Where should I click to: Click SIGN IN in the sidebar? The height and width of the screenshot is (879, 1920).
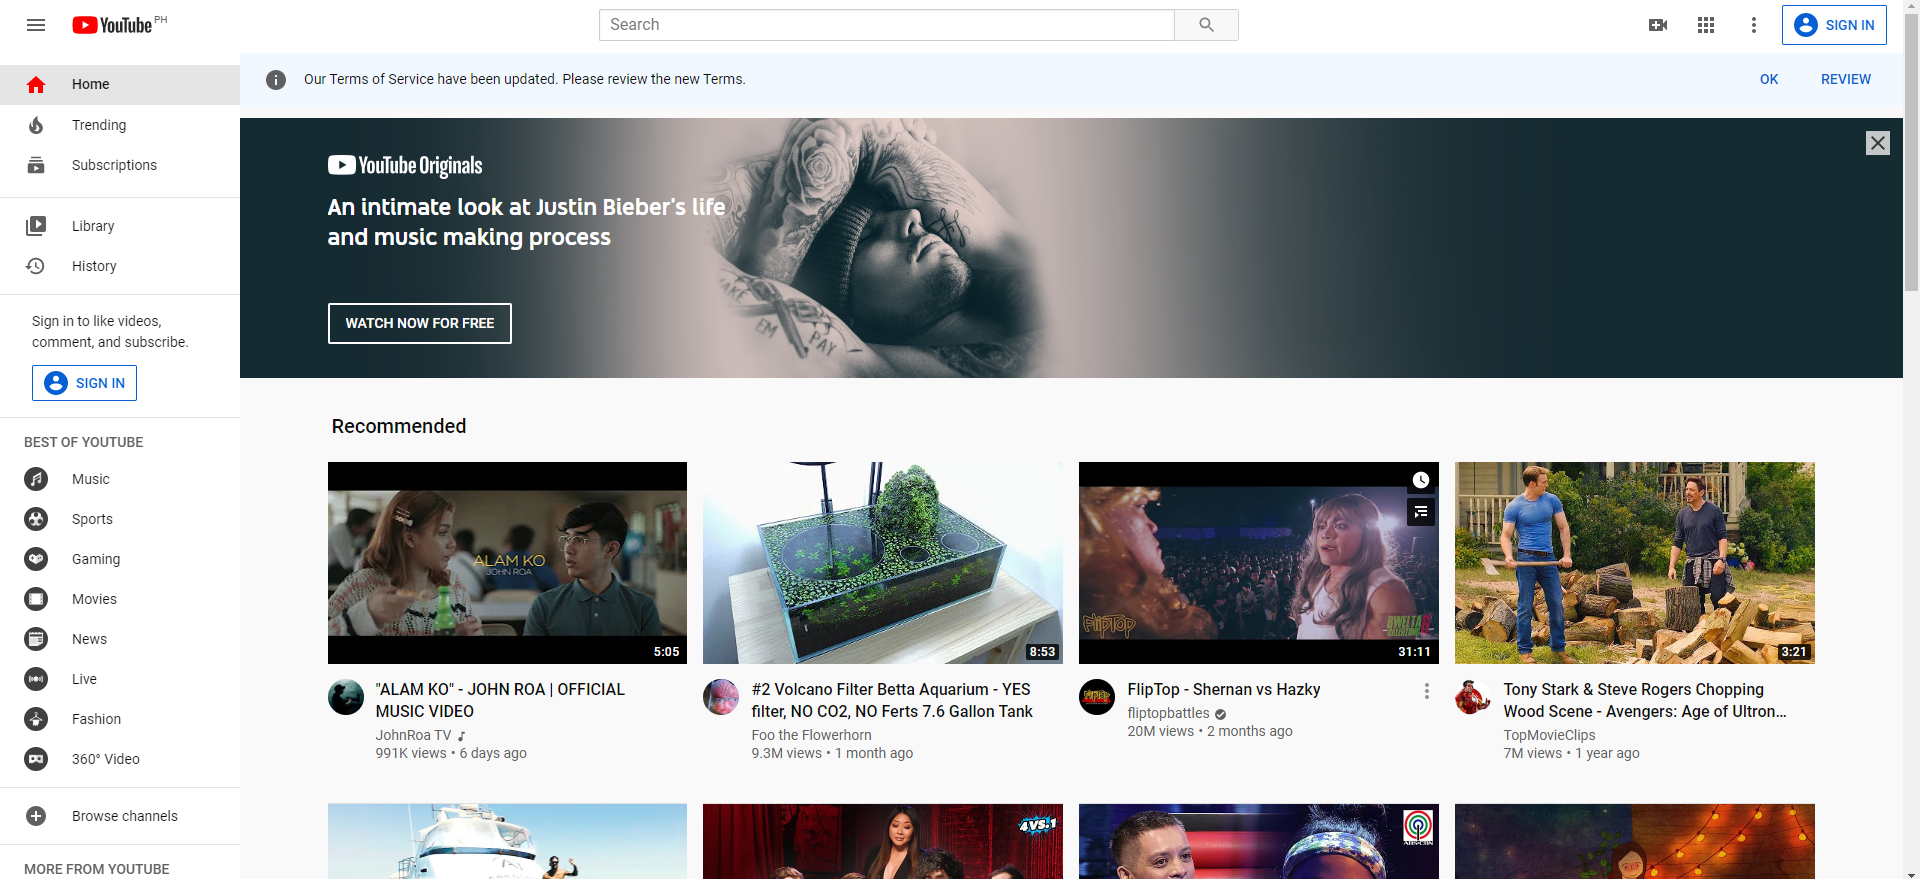coord(84,383)
